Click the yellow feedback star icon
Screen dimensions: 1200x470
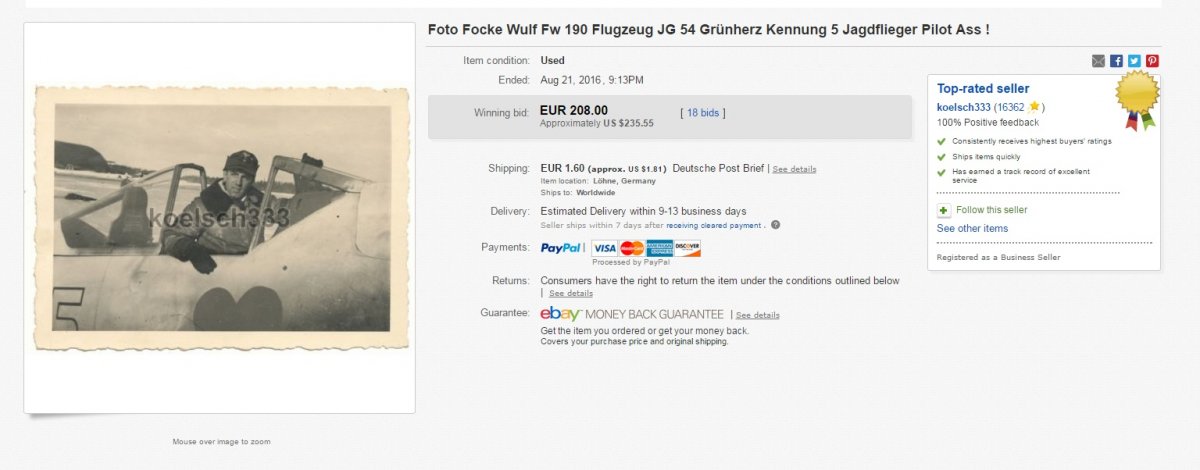[x=1035, y=107]
